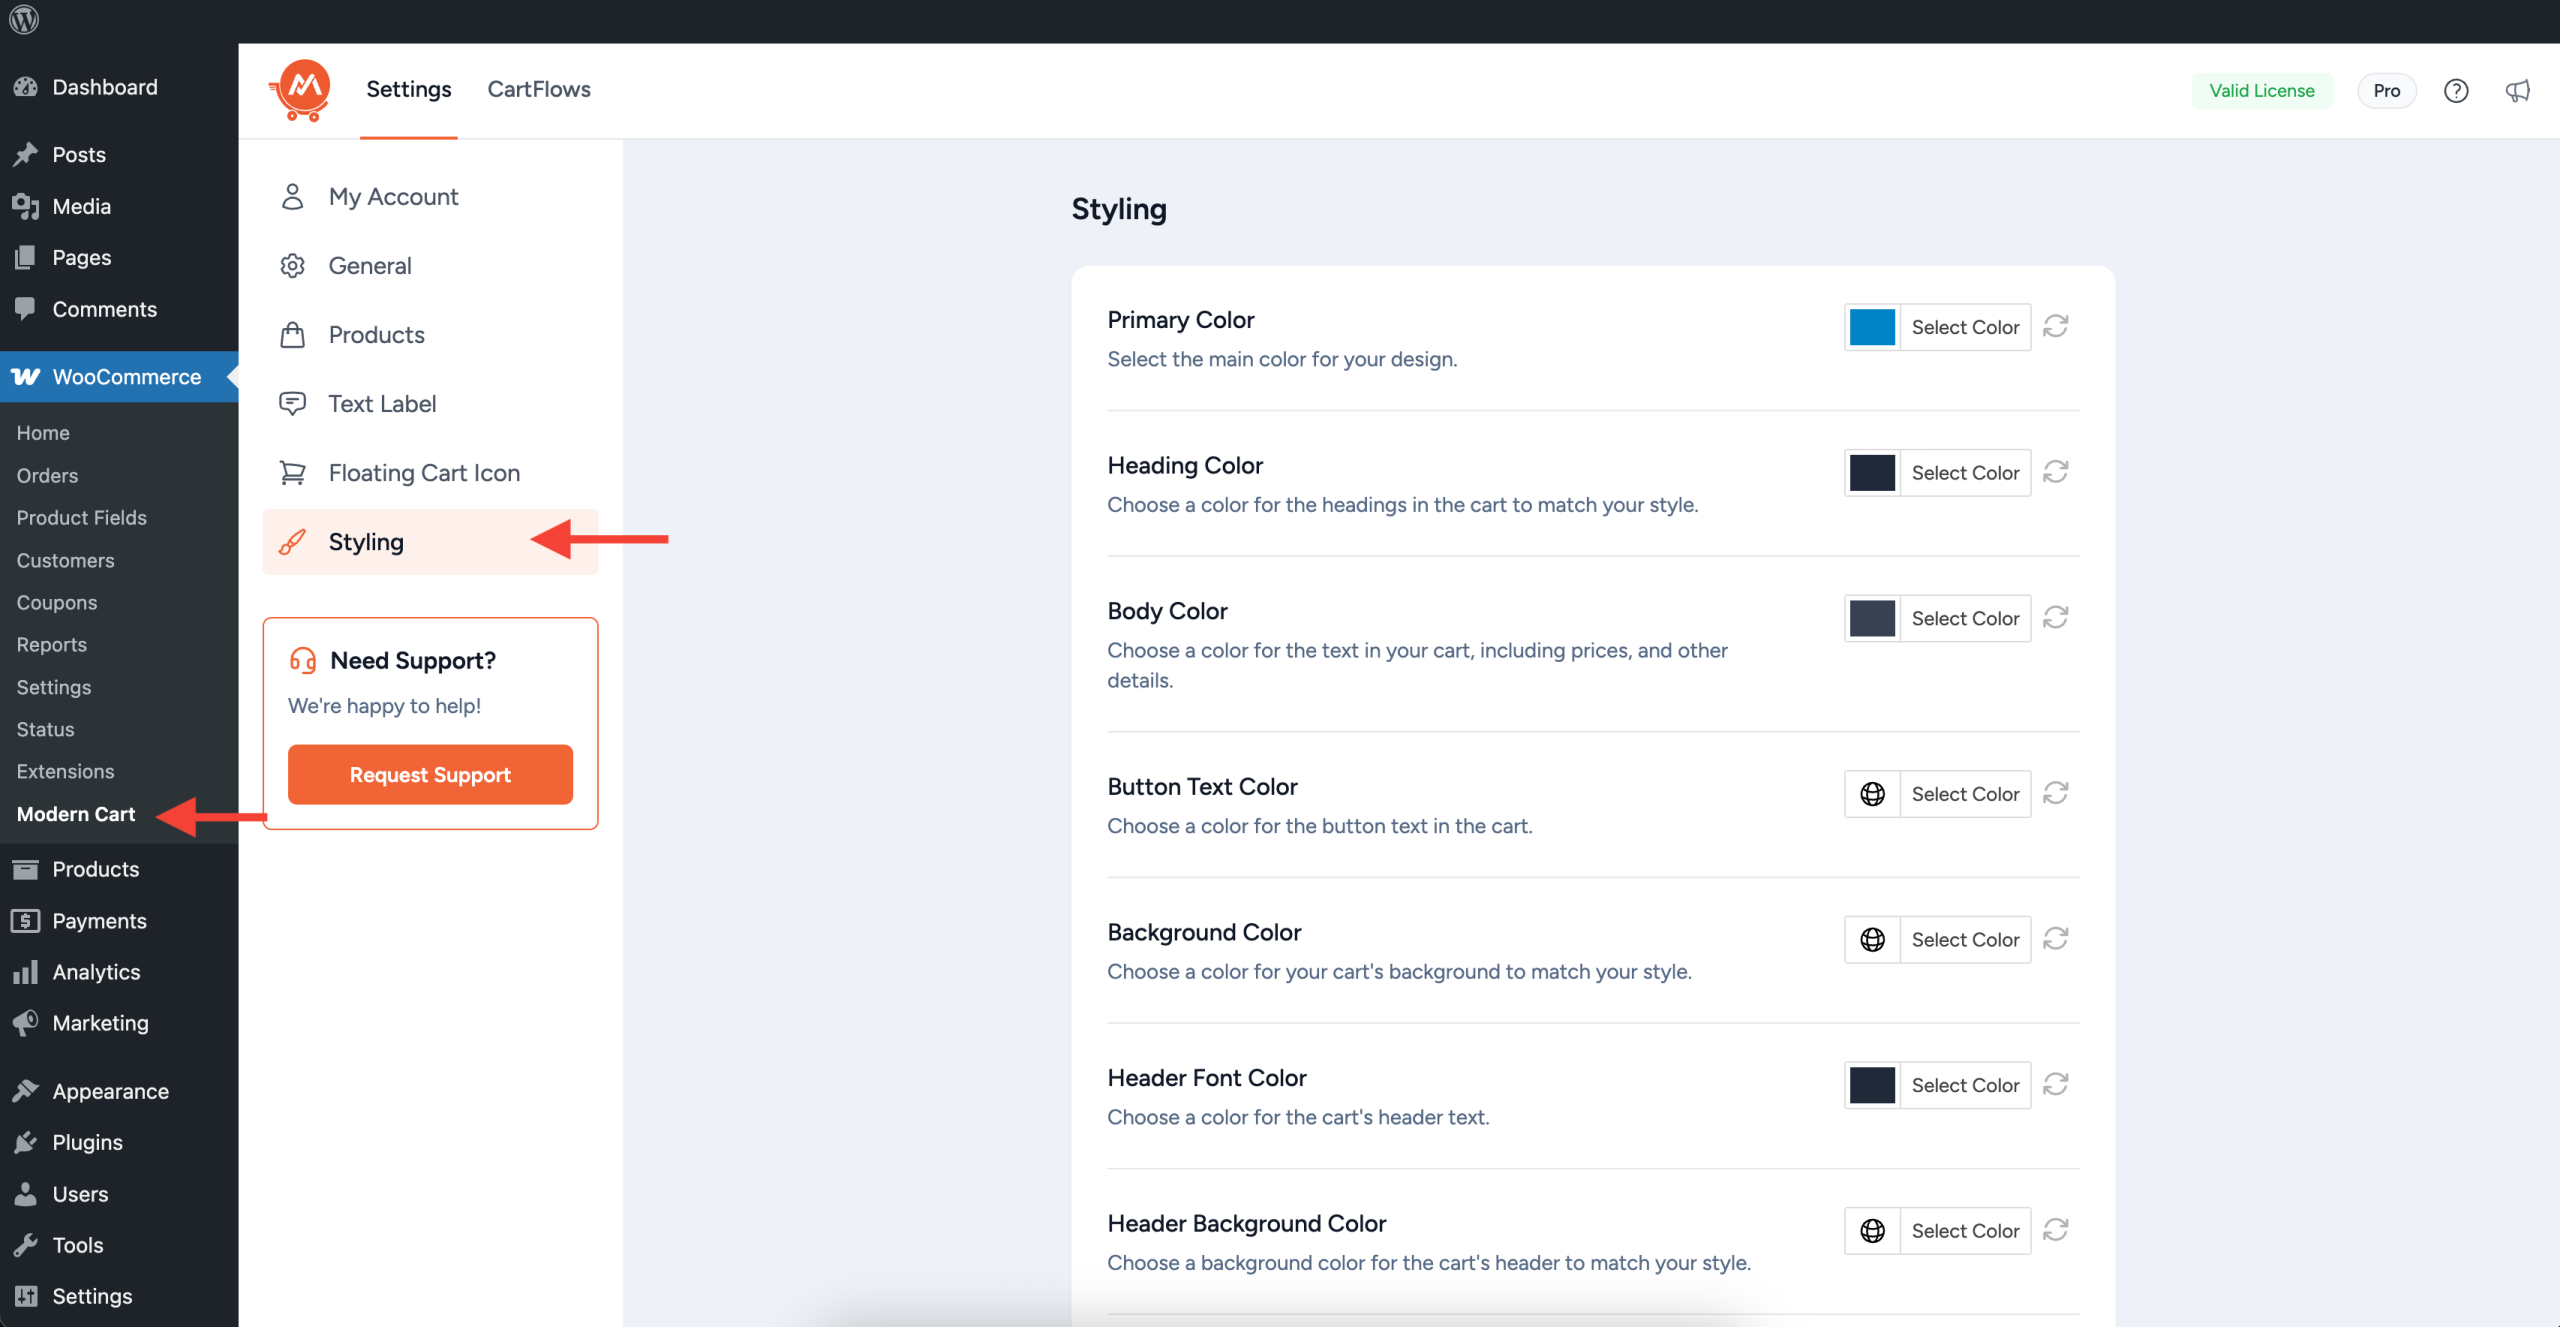Click Select Color for Button Text Color
The width and height of the screenshot is (2560, 1327).
pos(1965,793)
